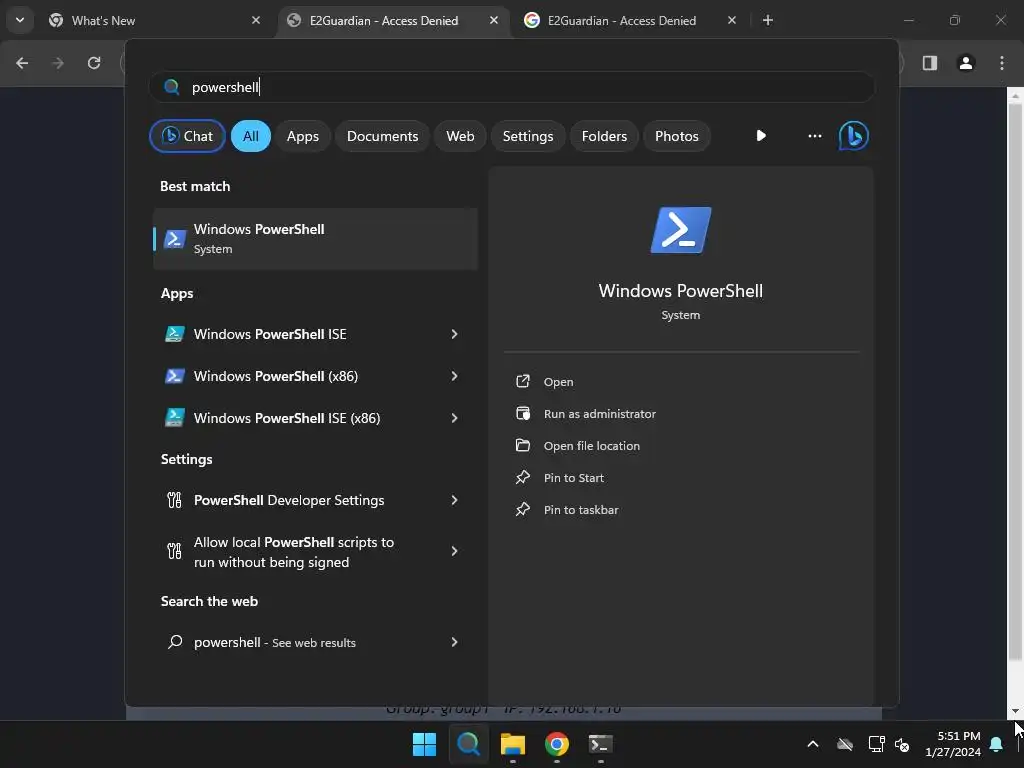
Task: Open the clock showing 5:51 PM
Action: pyautogui.click(x=953, y=744)
